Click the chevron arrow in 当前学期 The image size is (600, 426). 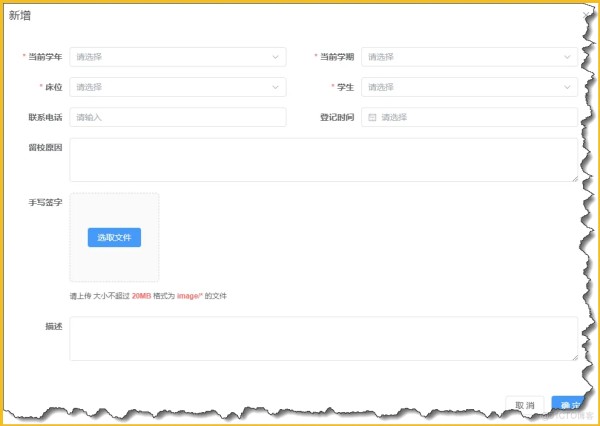click(x=567, y=57)
